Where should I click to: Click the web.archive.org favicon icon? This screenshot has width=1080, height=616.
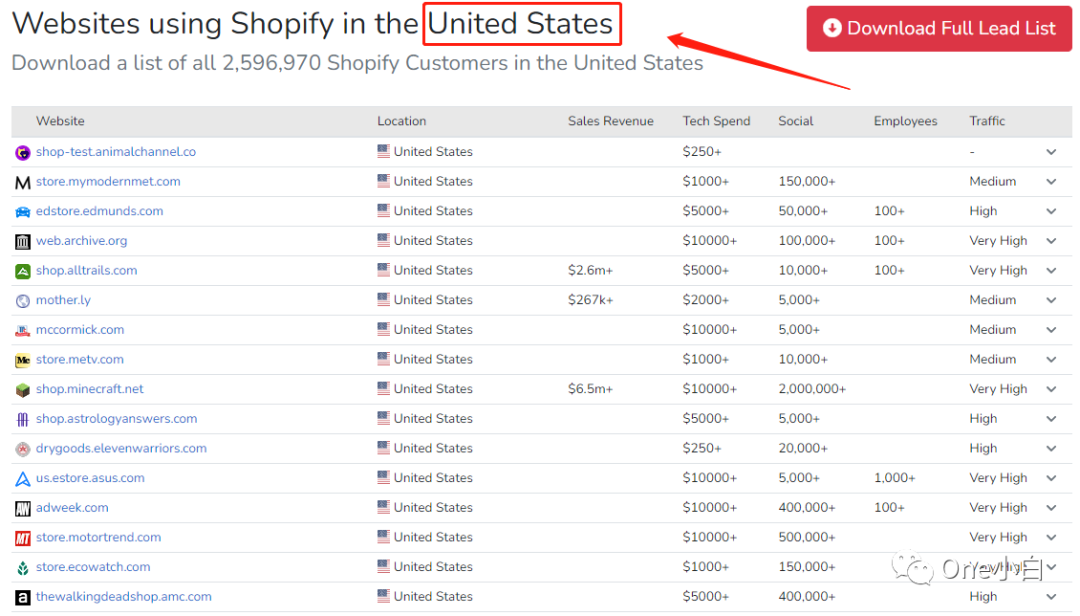point(23,241)
